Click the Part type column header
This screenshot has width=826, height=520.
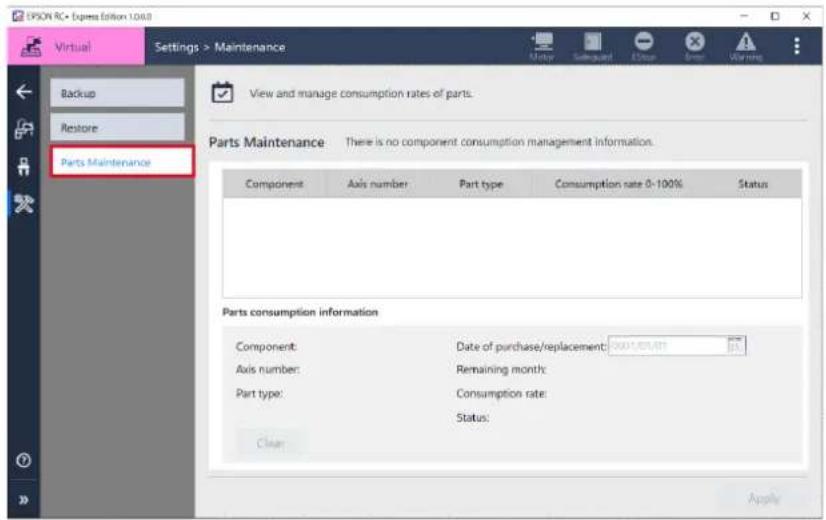[481, 184]
